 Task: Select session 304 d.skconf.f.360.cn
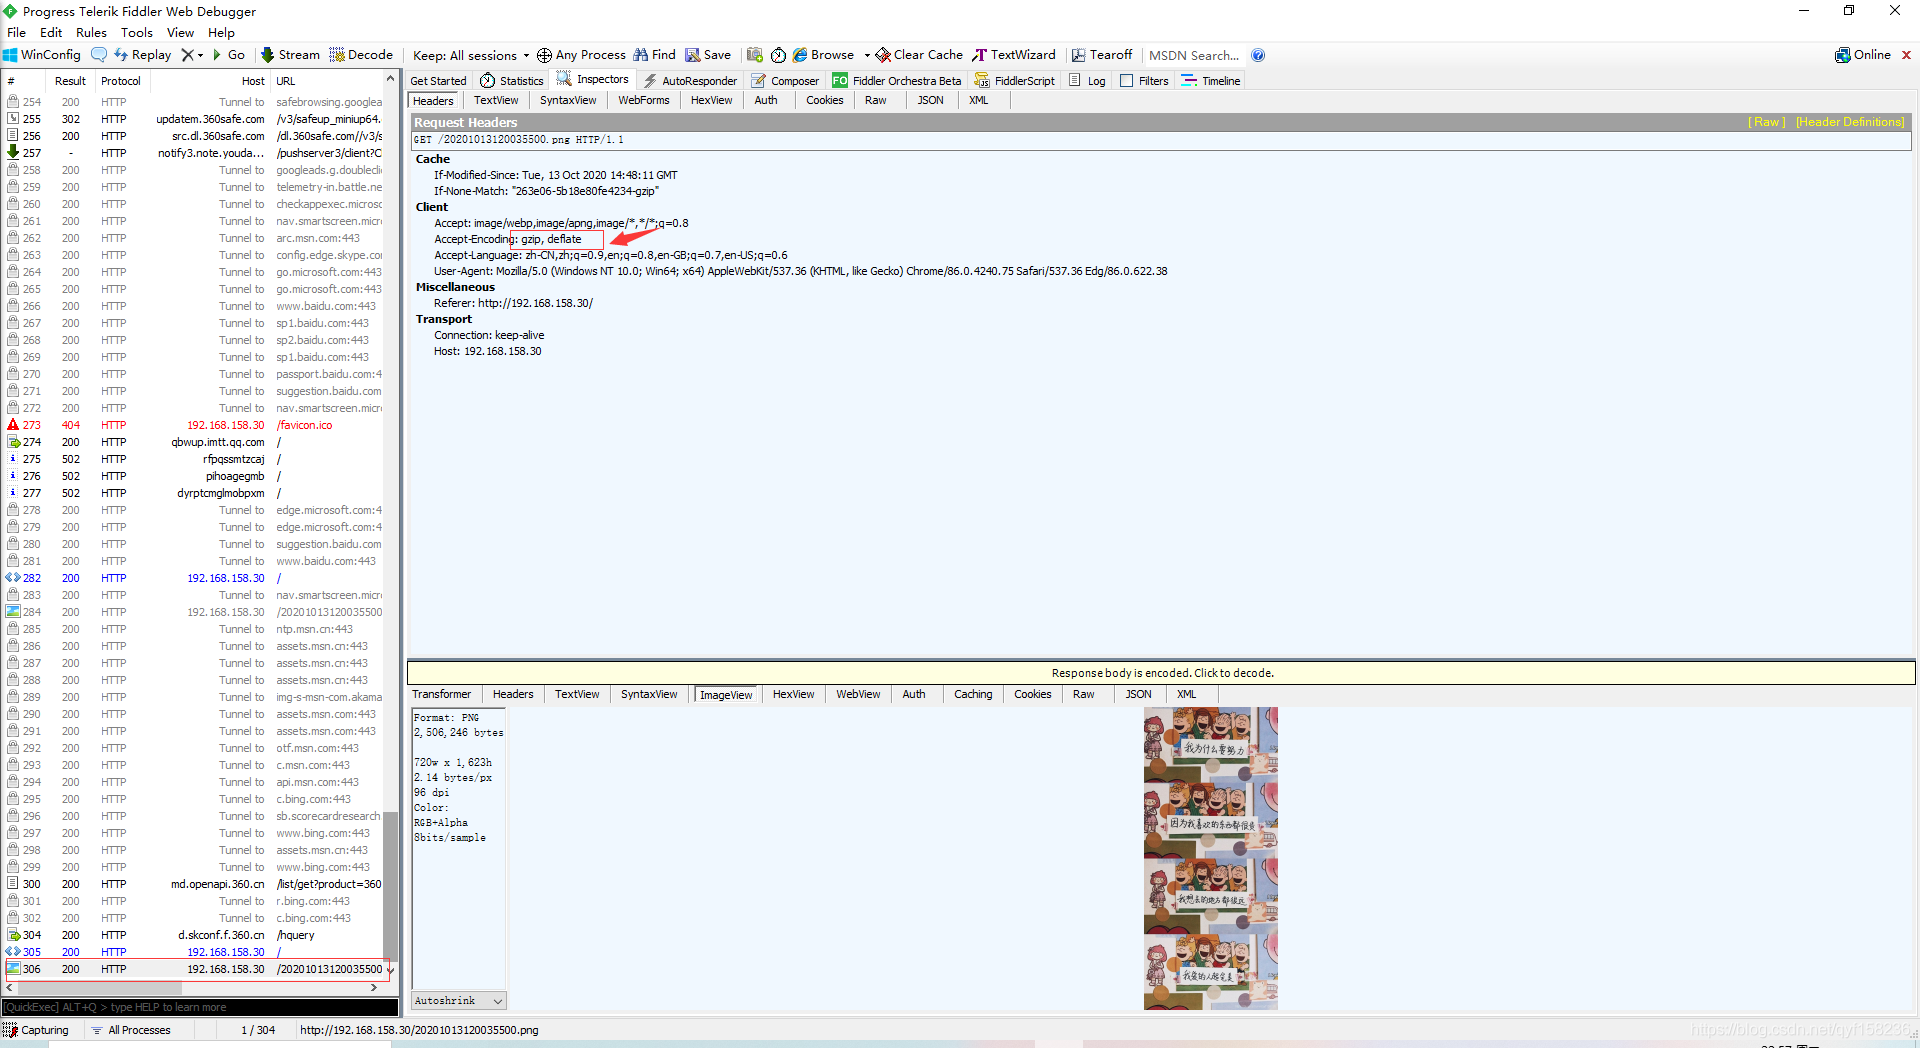pos(195,935)
